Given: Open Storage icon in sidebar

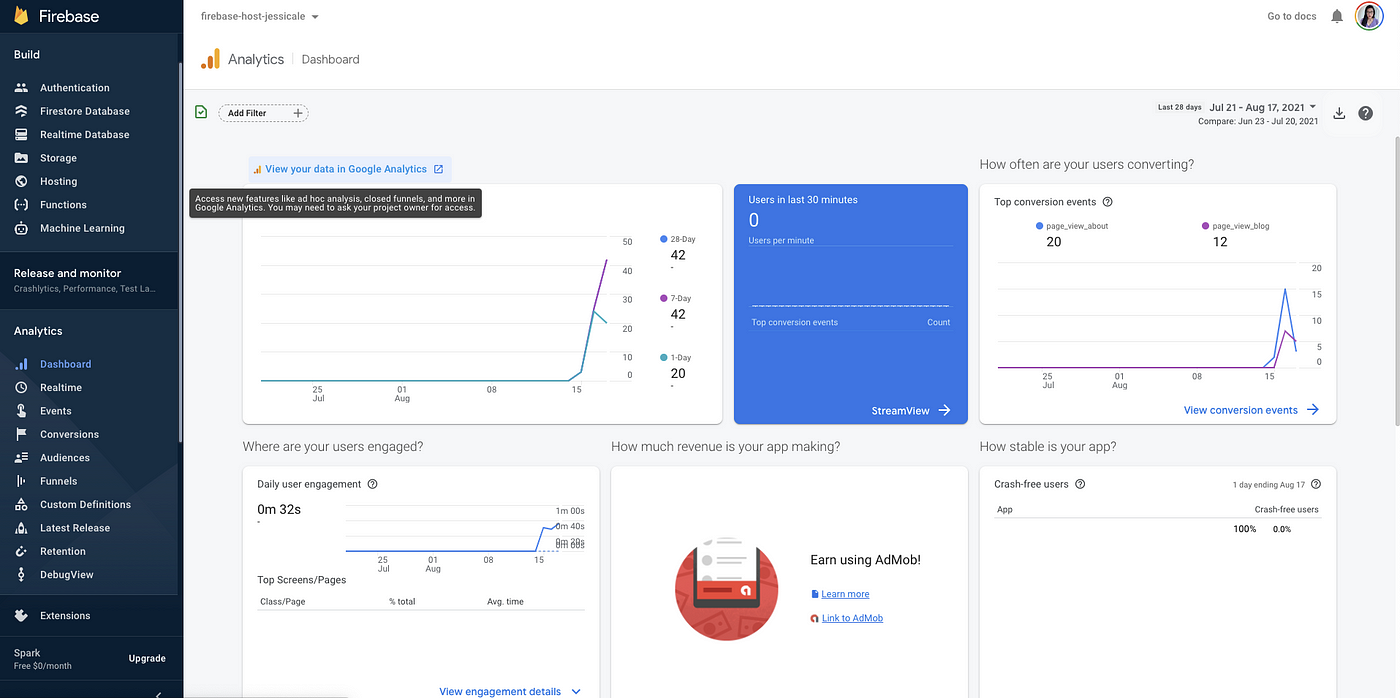Looking at the screenshot, I should (x=21, y=158).
